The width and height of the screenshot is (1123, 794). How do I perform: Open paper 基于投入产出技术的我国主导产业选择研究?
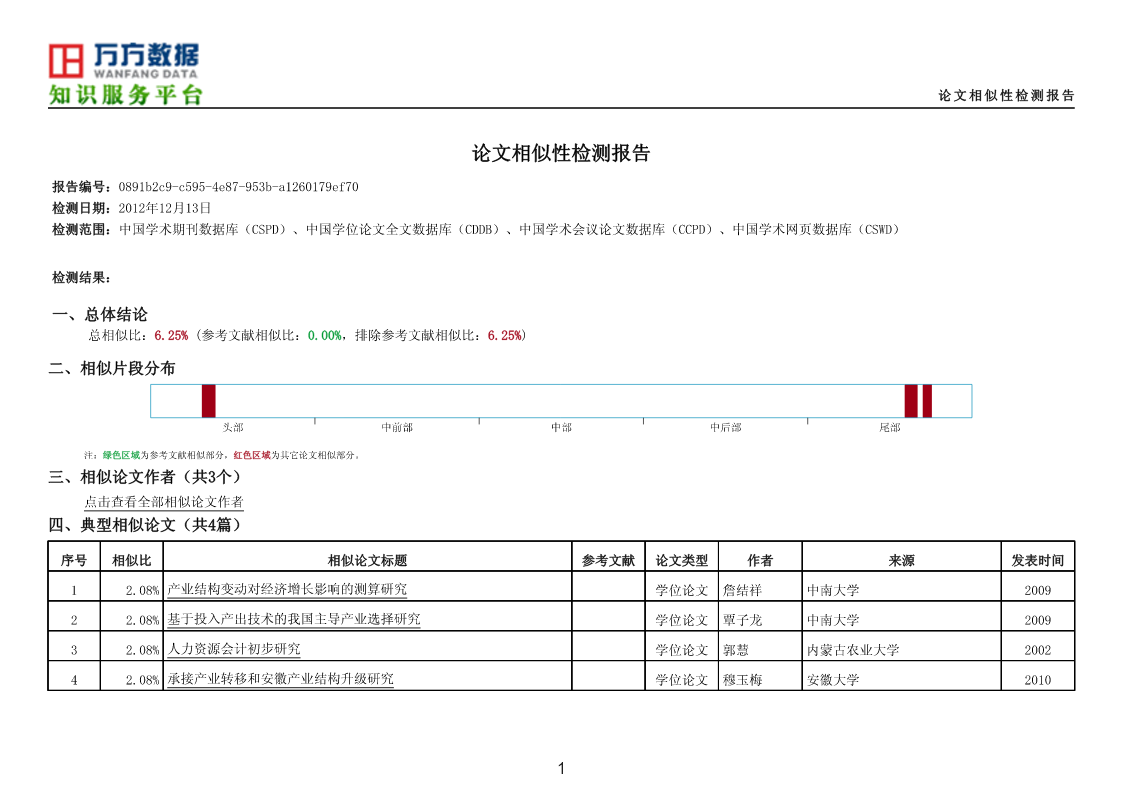294,619
